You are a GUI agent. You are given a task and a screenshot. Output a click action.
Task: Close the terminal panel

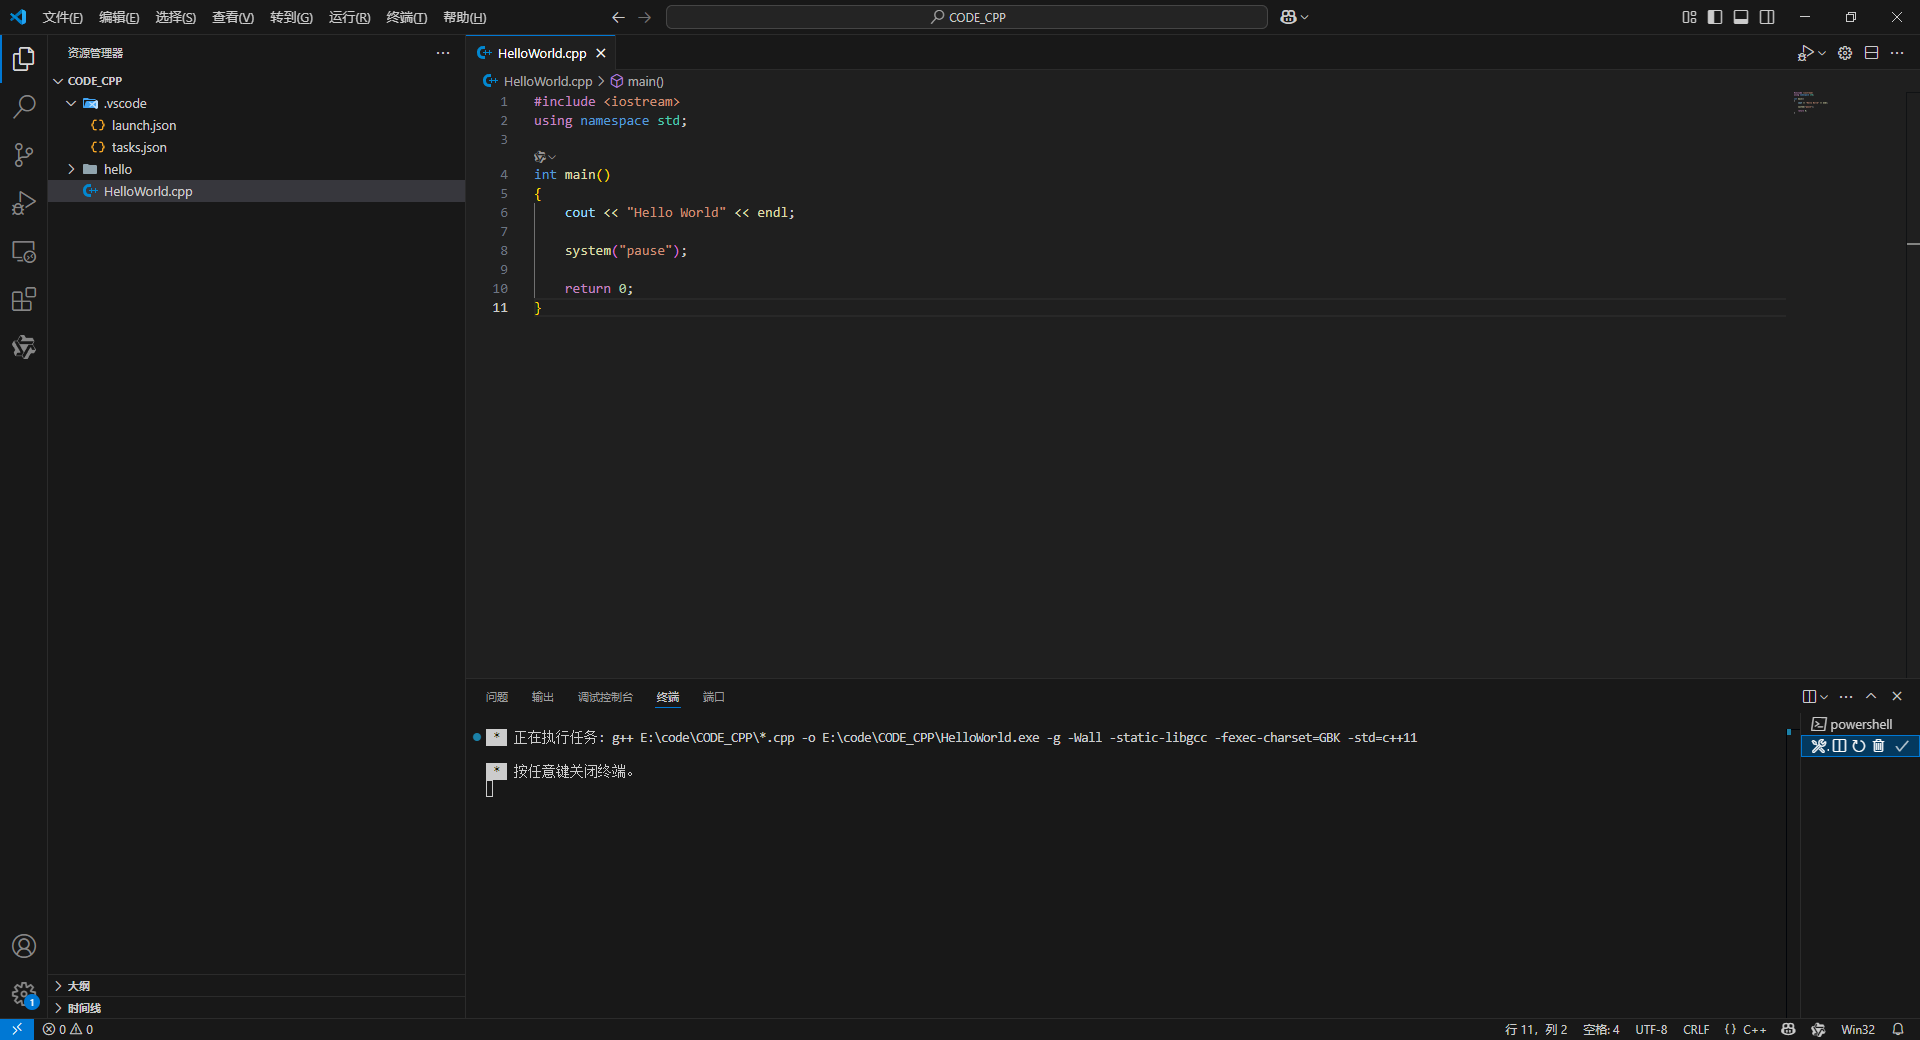coord(1897,697)
